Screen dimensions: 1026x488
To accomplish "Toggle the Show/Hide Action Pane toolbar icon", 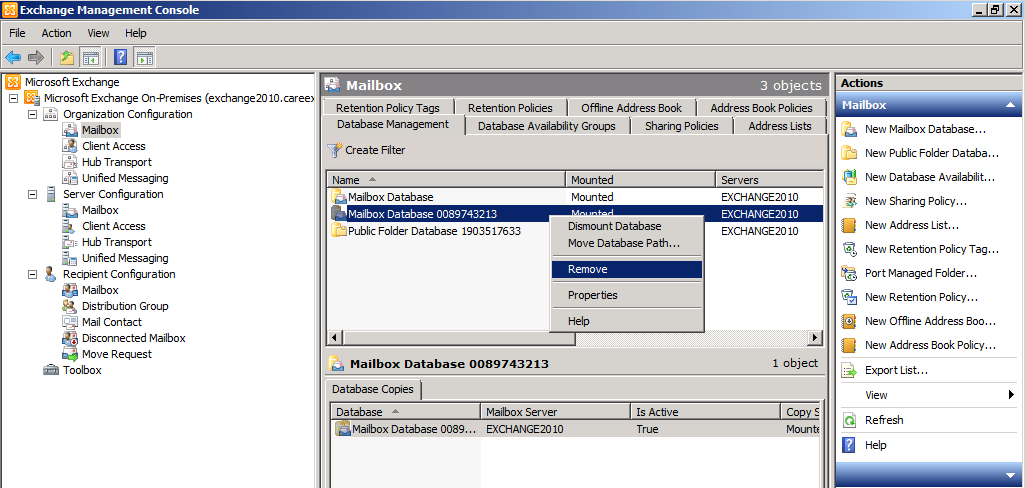I will click(x=145, y=58).
